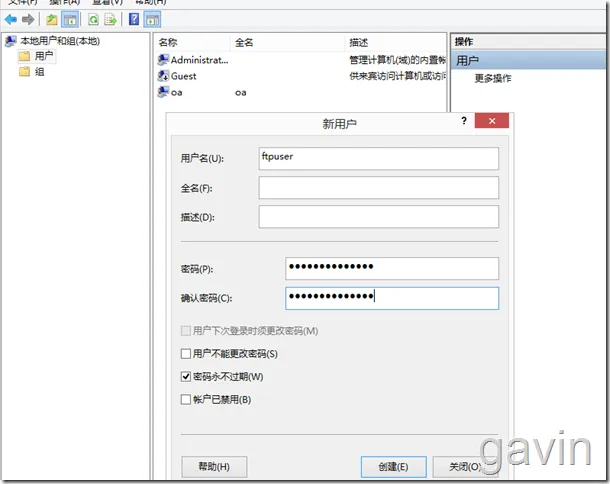
Task: Click the Administrator user account icon
Action: pyautogui.click(x=163, y=60)
